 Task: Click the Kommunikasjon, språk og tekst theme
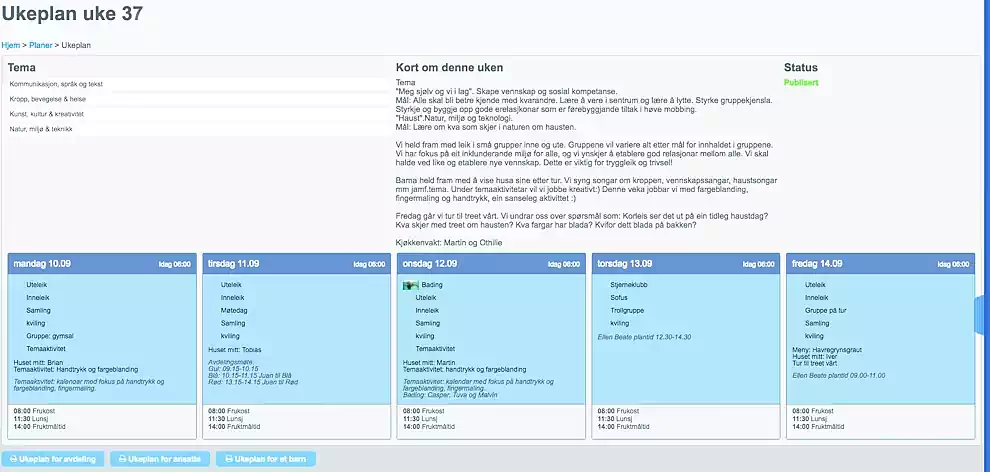(56, 84)
